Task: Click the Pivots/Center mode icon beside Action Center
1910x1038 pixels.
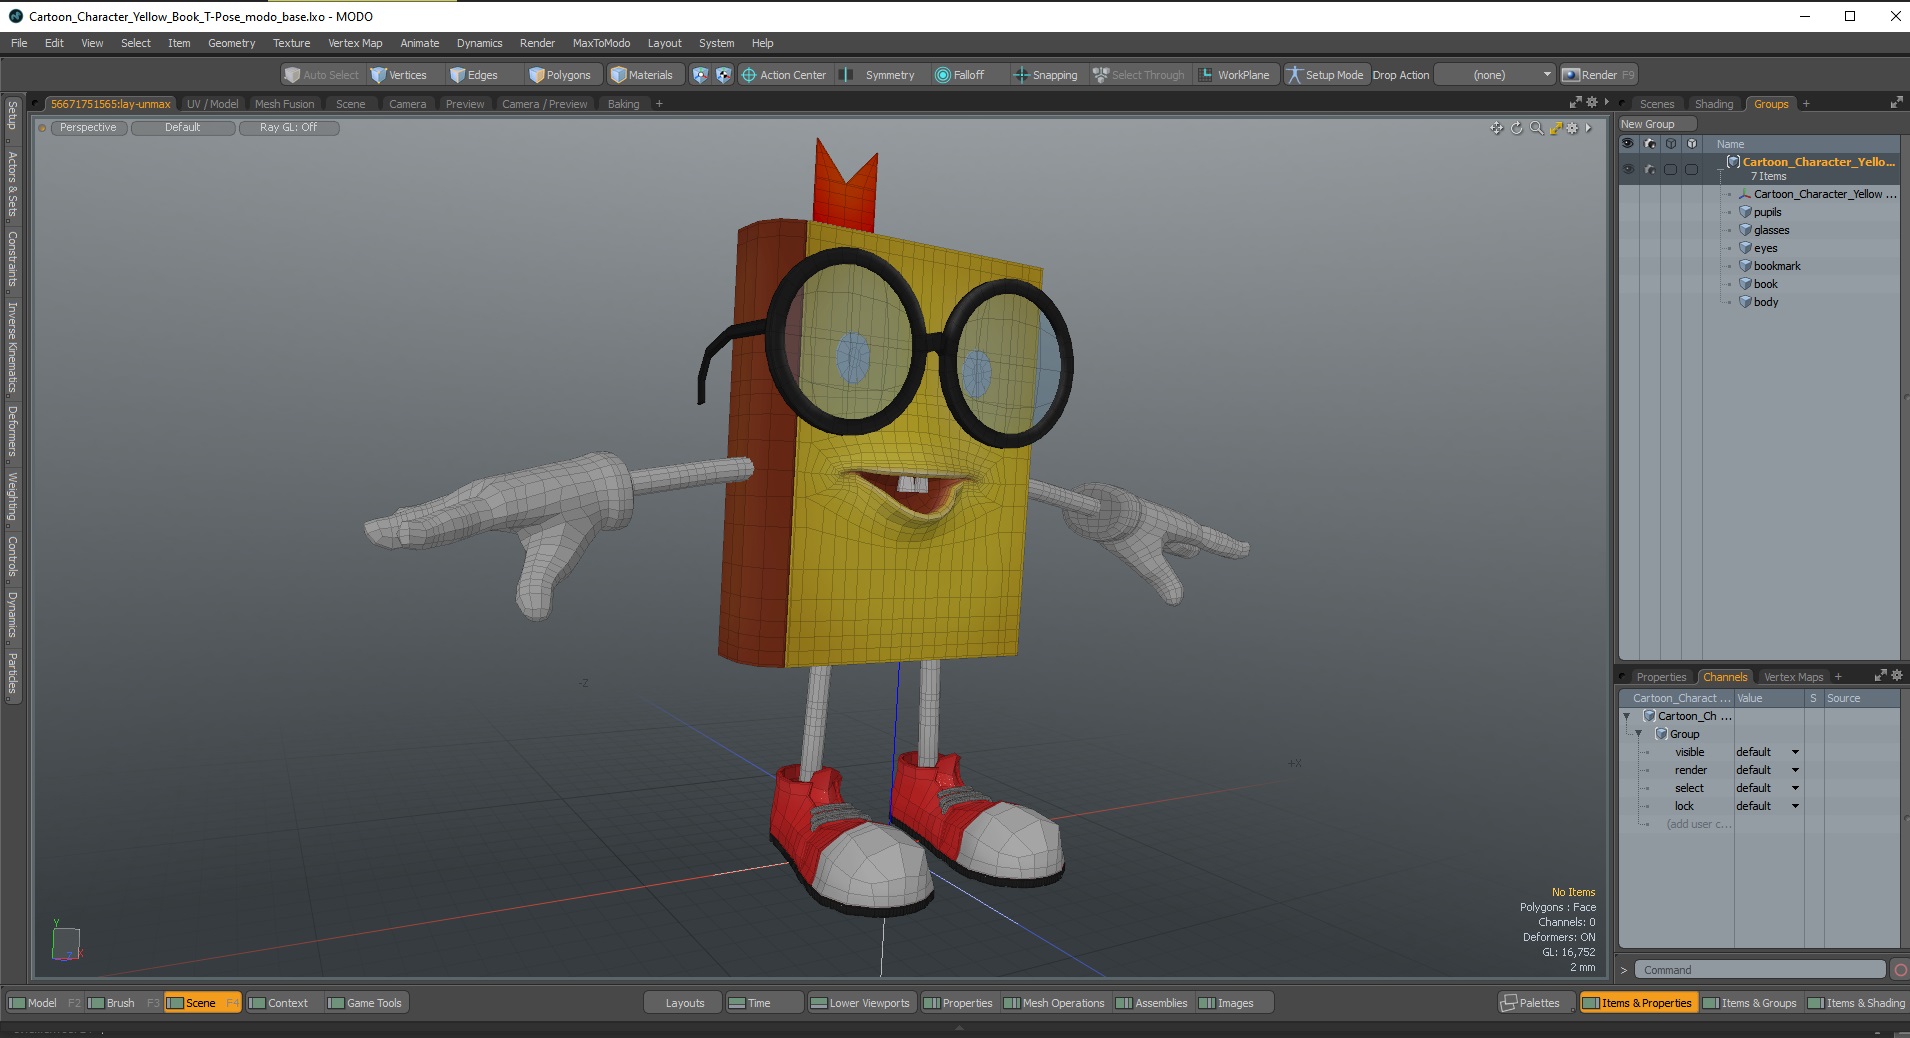Action: click(724, 75)
